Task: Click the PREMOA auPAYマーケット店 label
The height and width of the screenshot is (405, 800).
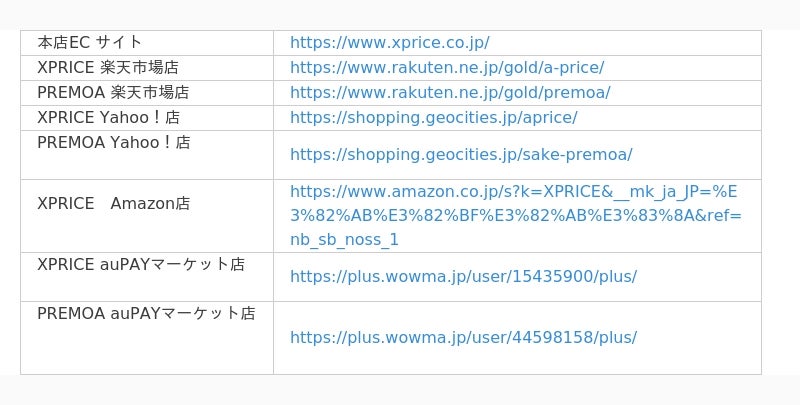Action: [146, 313]
